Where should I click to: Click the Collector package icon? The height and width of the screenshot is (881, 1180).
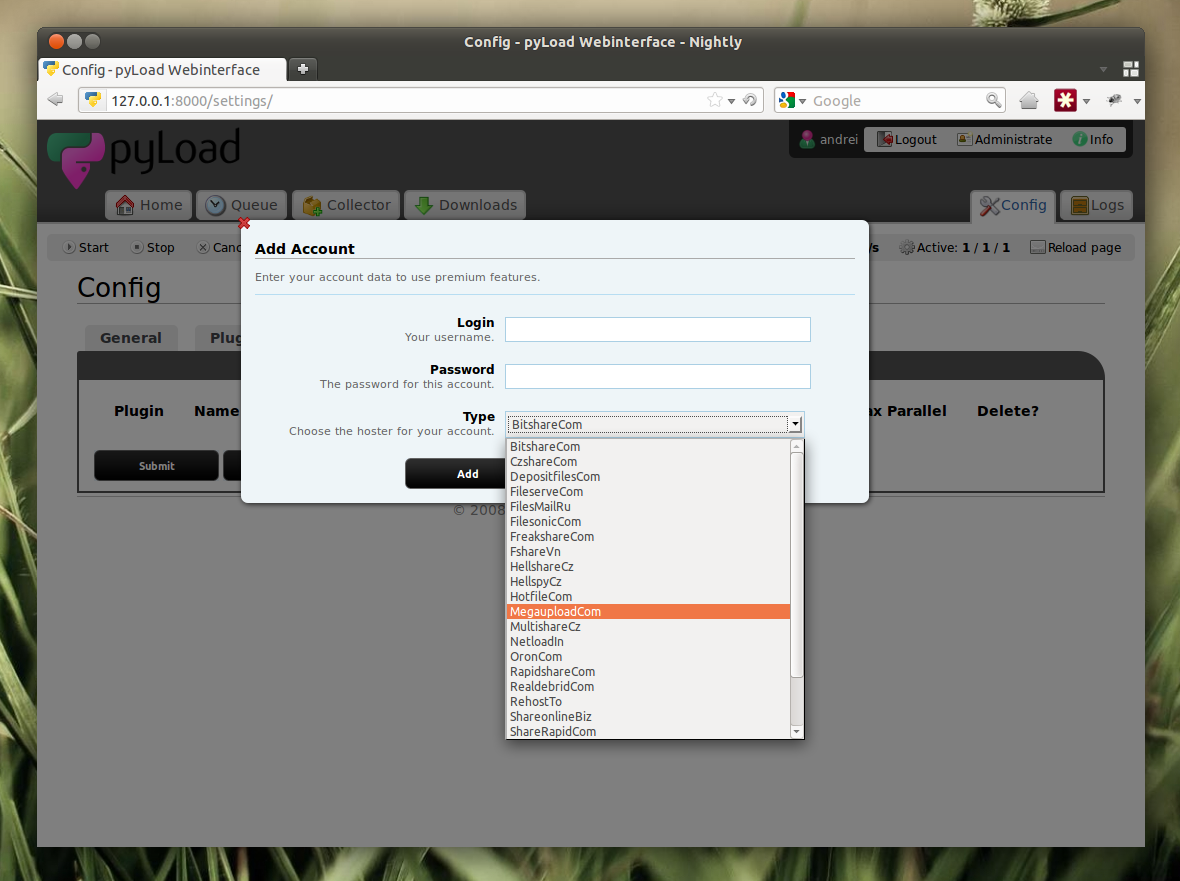pyautogui.click(x=315, y=204)
